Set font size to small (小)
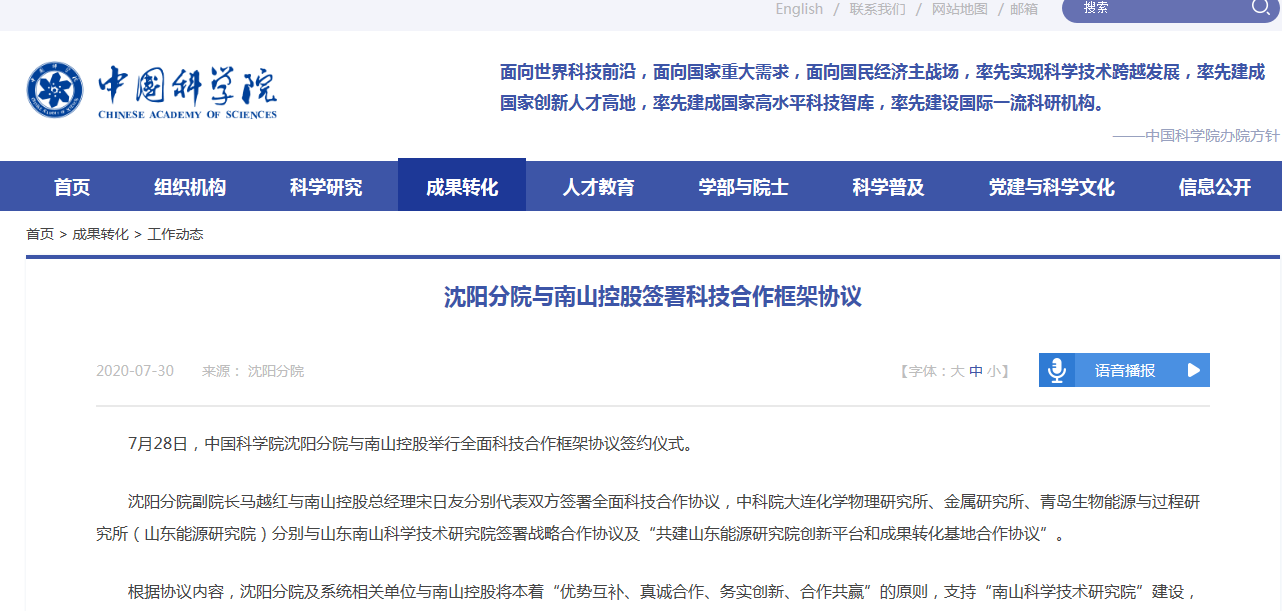The width and height of the screenshot is (1282, 611). (993, 371)
